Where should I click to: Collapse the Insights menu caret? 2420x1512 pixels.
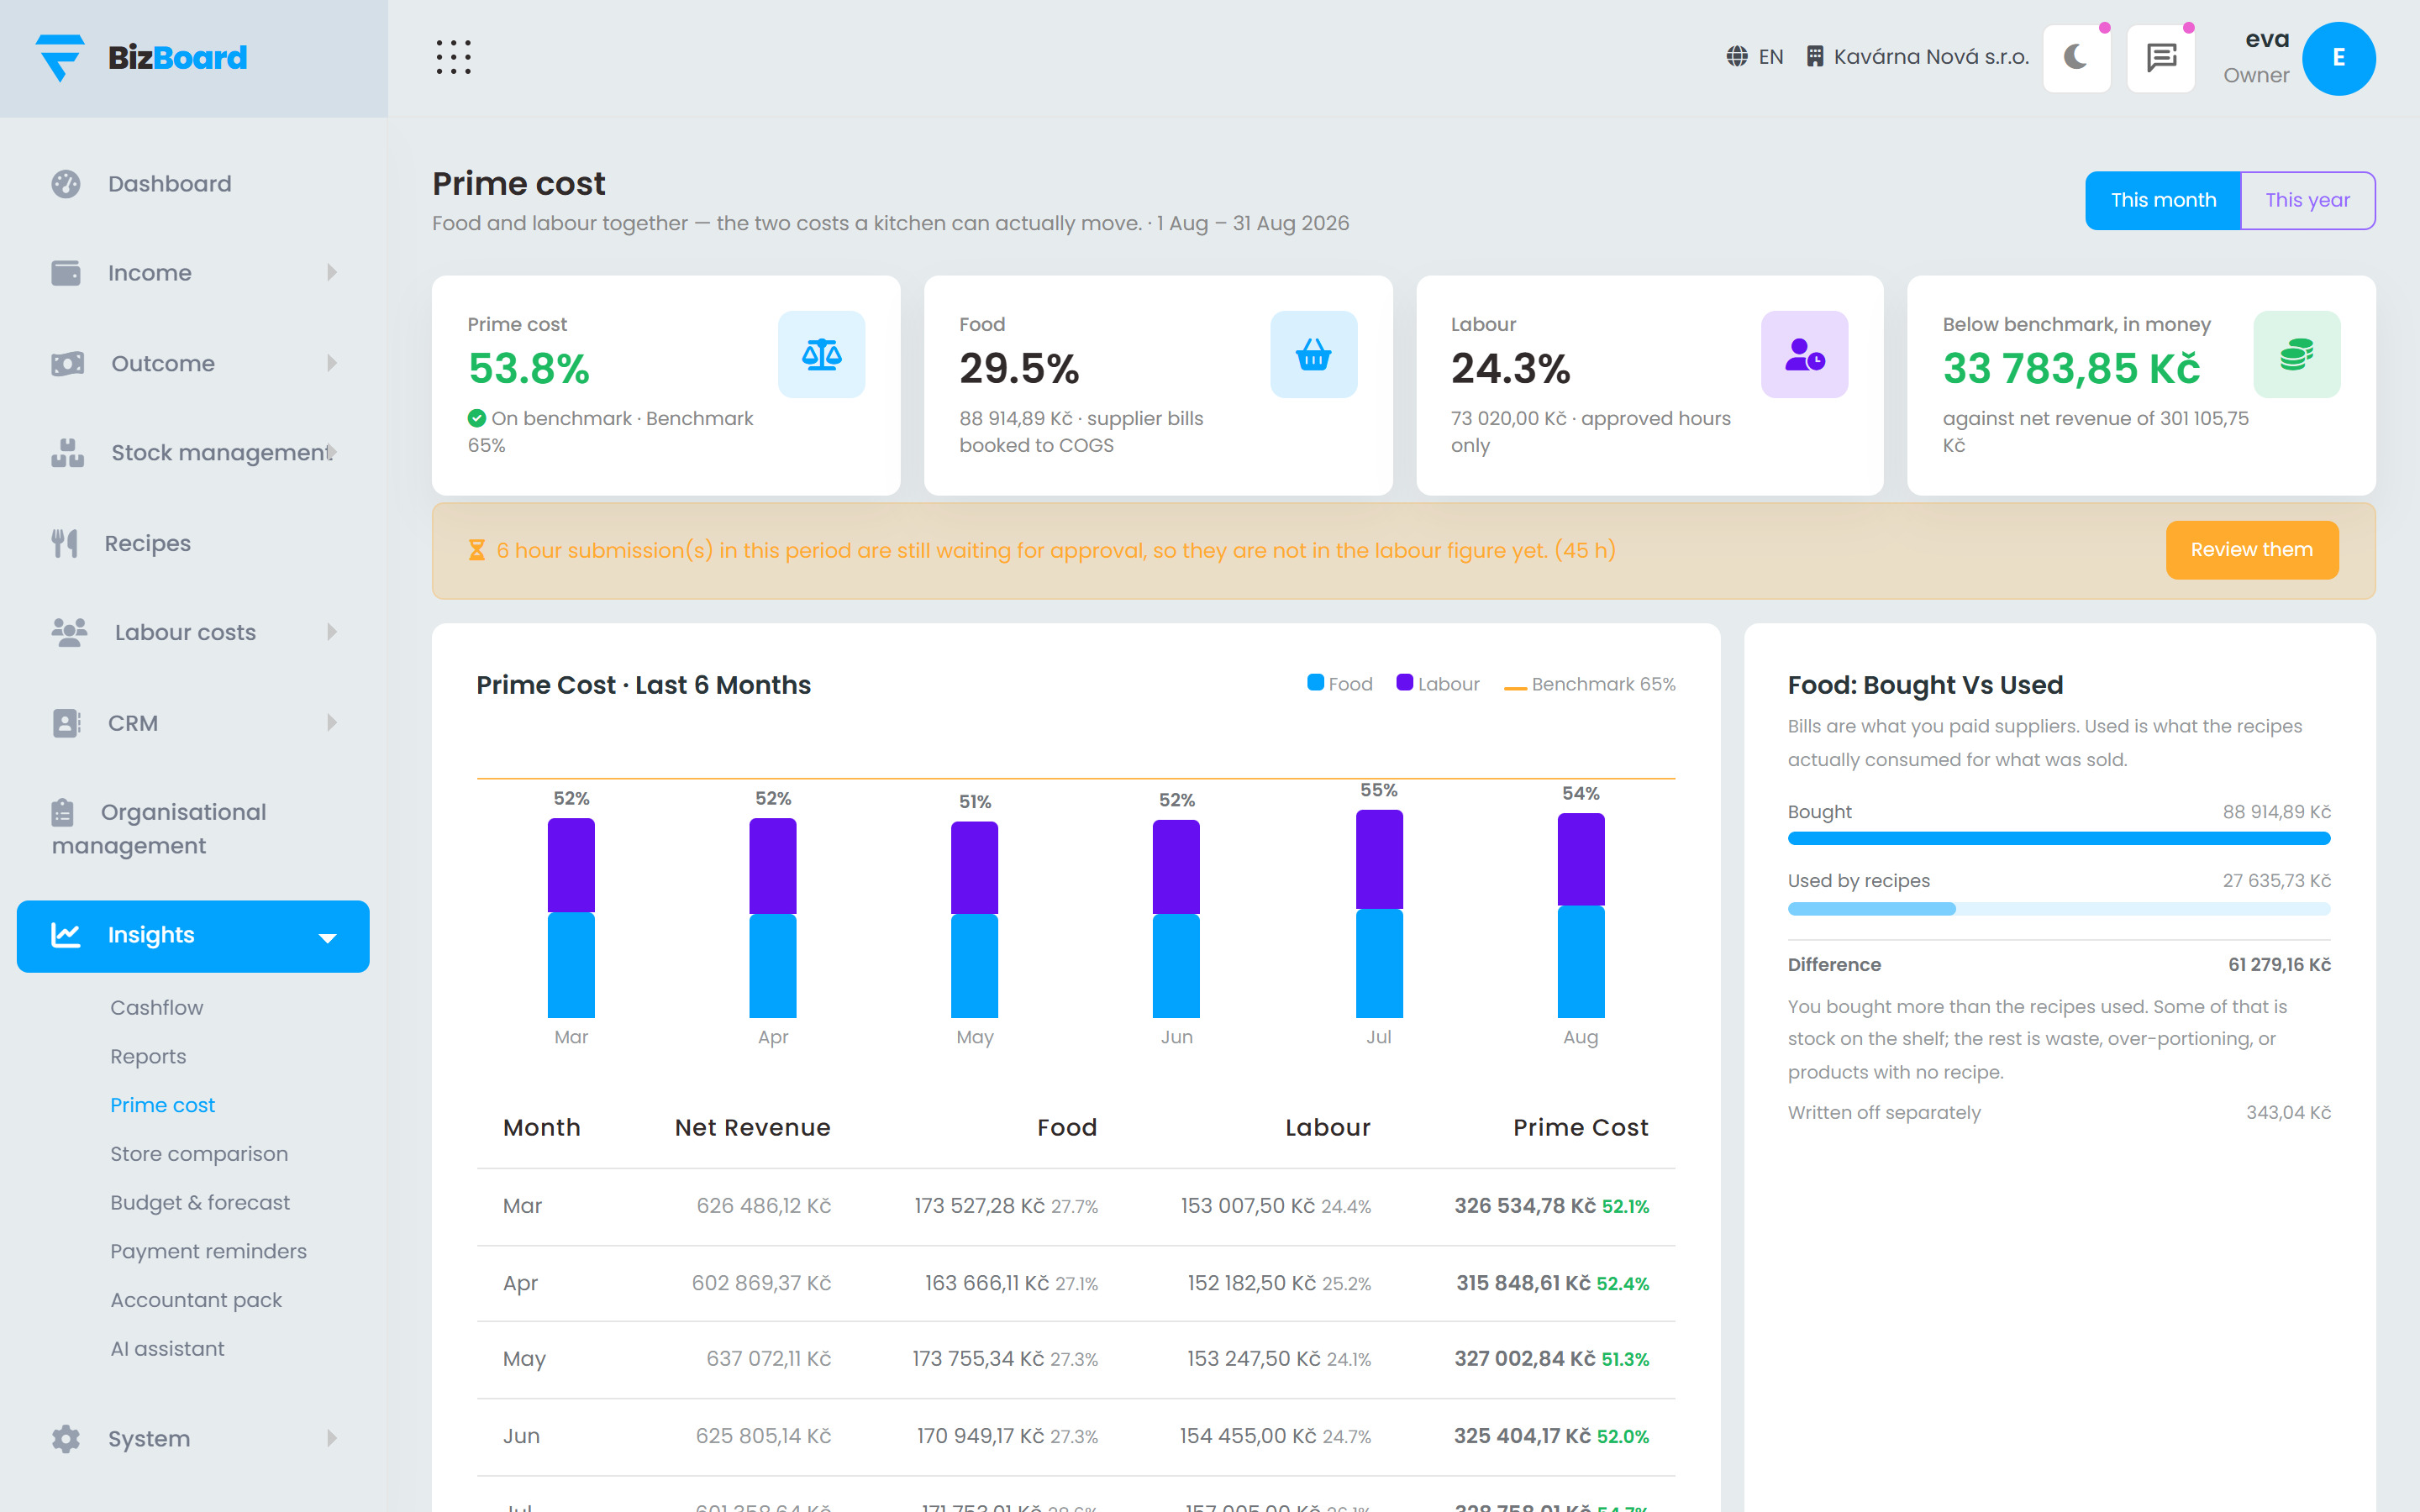pos(327,937)
